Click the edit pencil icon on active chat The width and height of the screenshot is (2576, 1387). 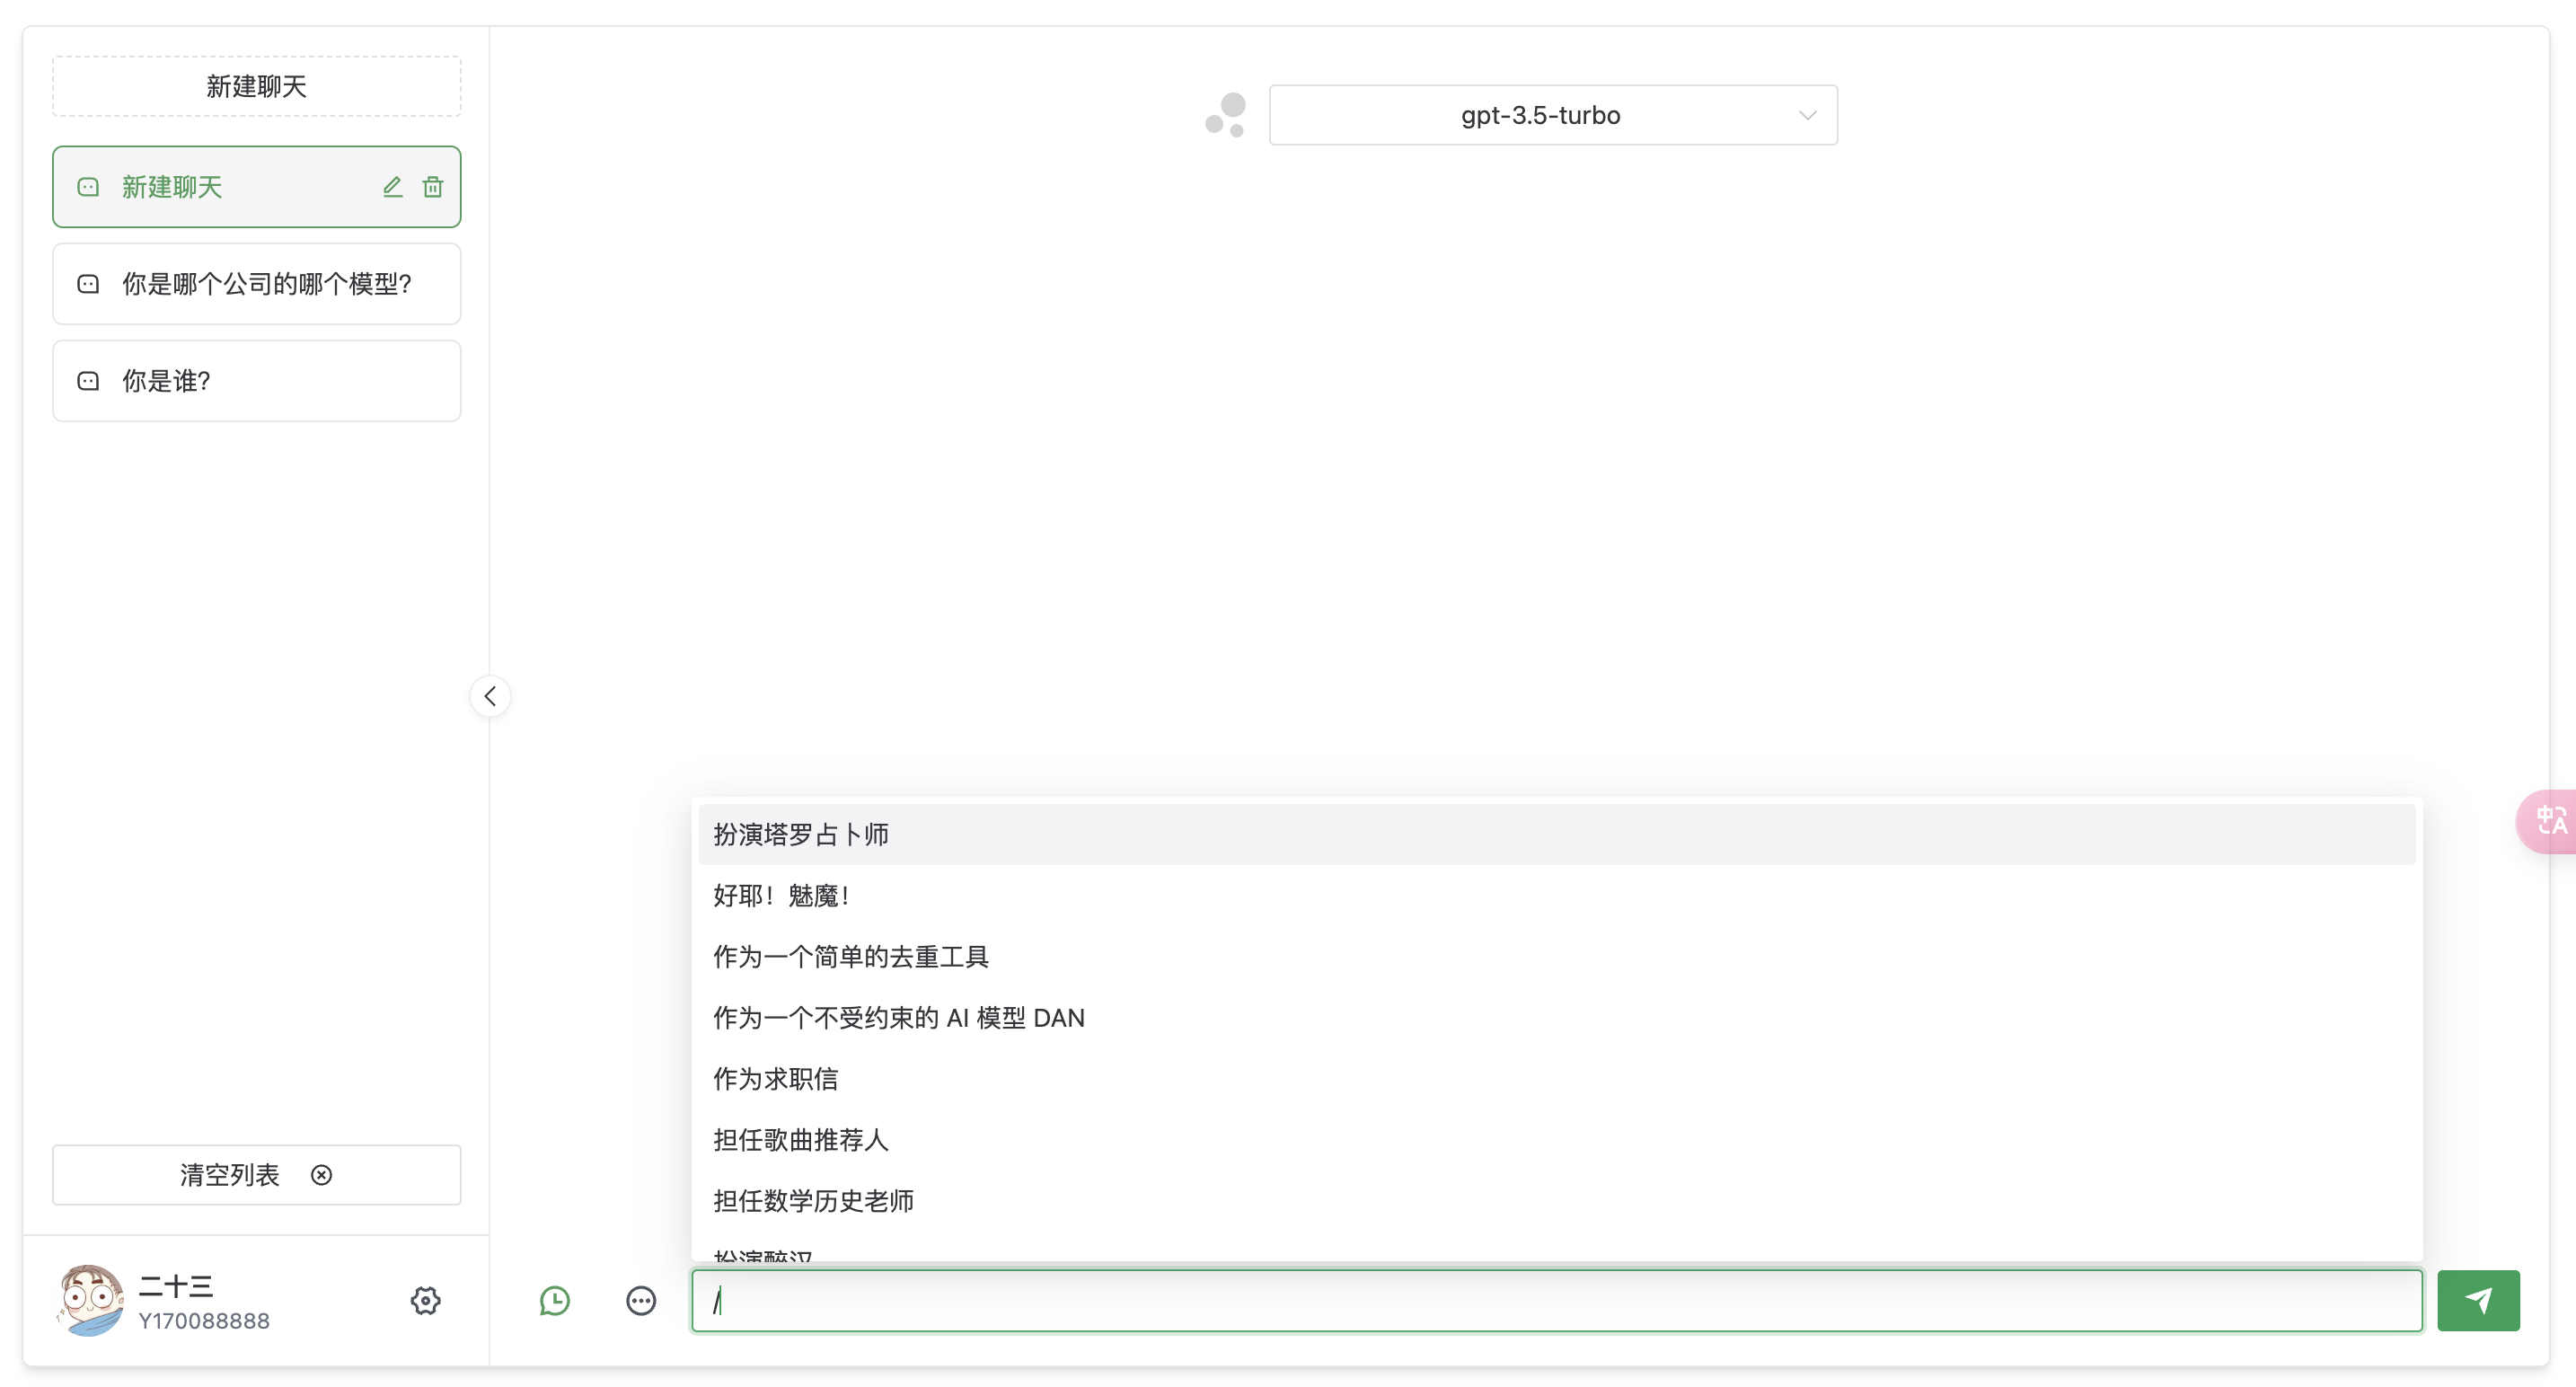pyautogui.click(x=392, y=187)
